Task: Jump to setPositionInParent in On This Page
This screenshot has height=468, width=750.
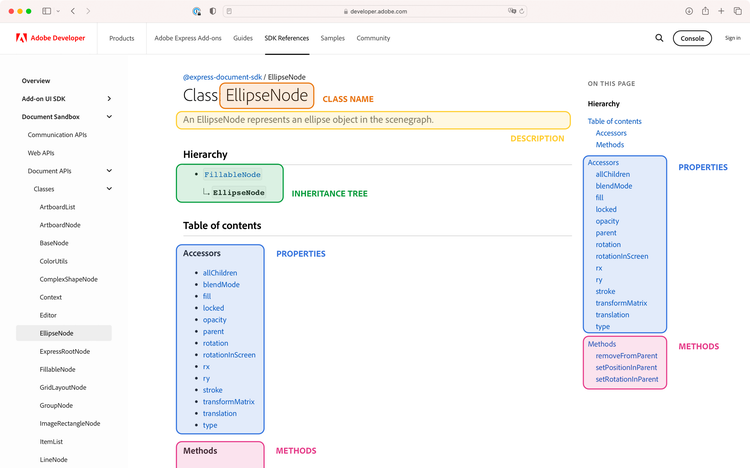Action: 626,367
